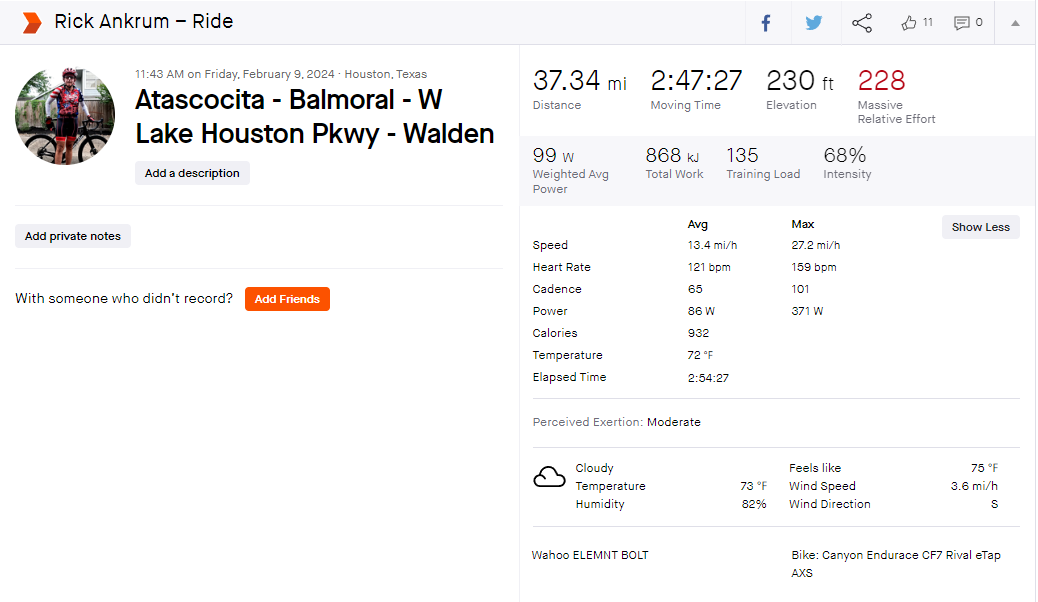Image resolution: width=1038 pixels, height=602 pixels.
Task: Click the Atascocita ride title heading
Action: [314, 117]
